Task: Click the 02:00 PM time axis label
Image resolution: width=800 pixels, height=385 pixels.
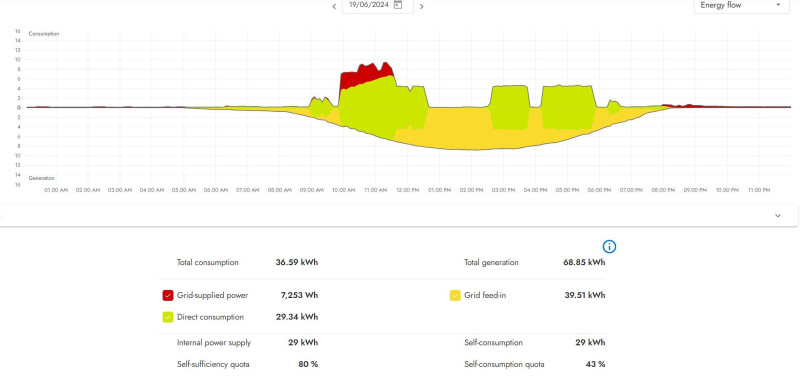Action: pos(471,190)
